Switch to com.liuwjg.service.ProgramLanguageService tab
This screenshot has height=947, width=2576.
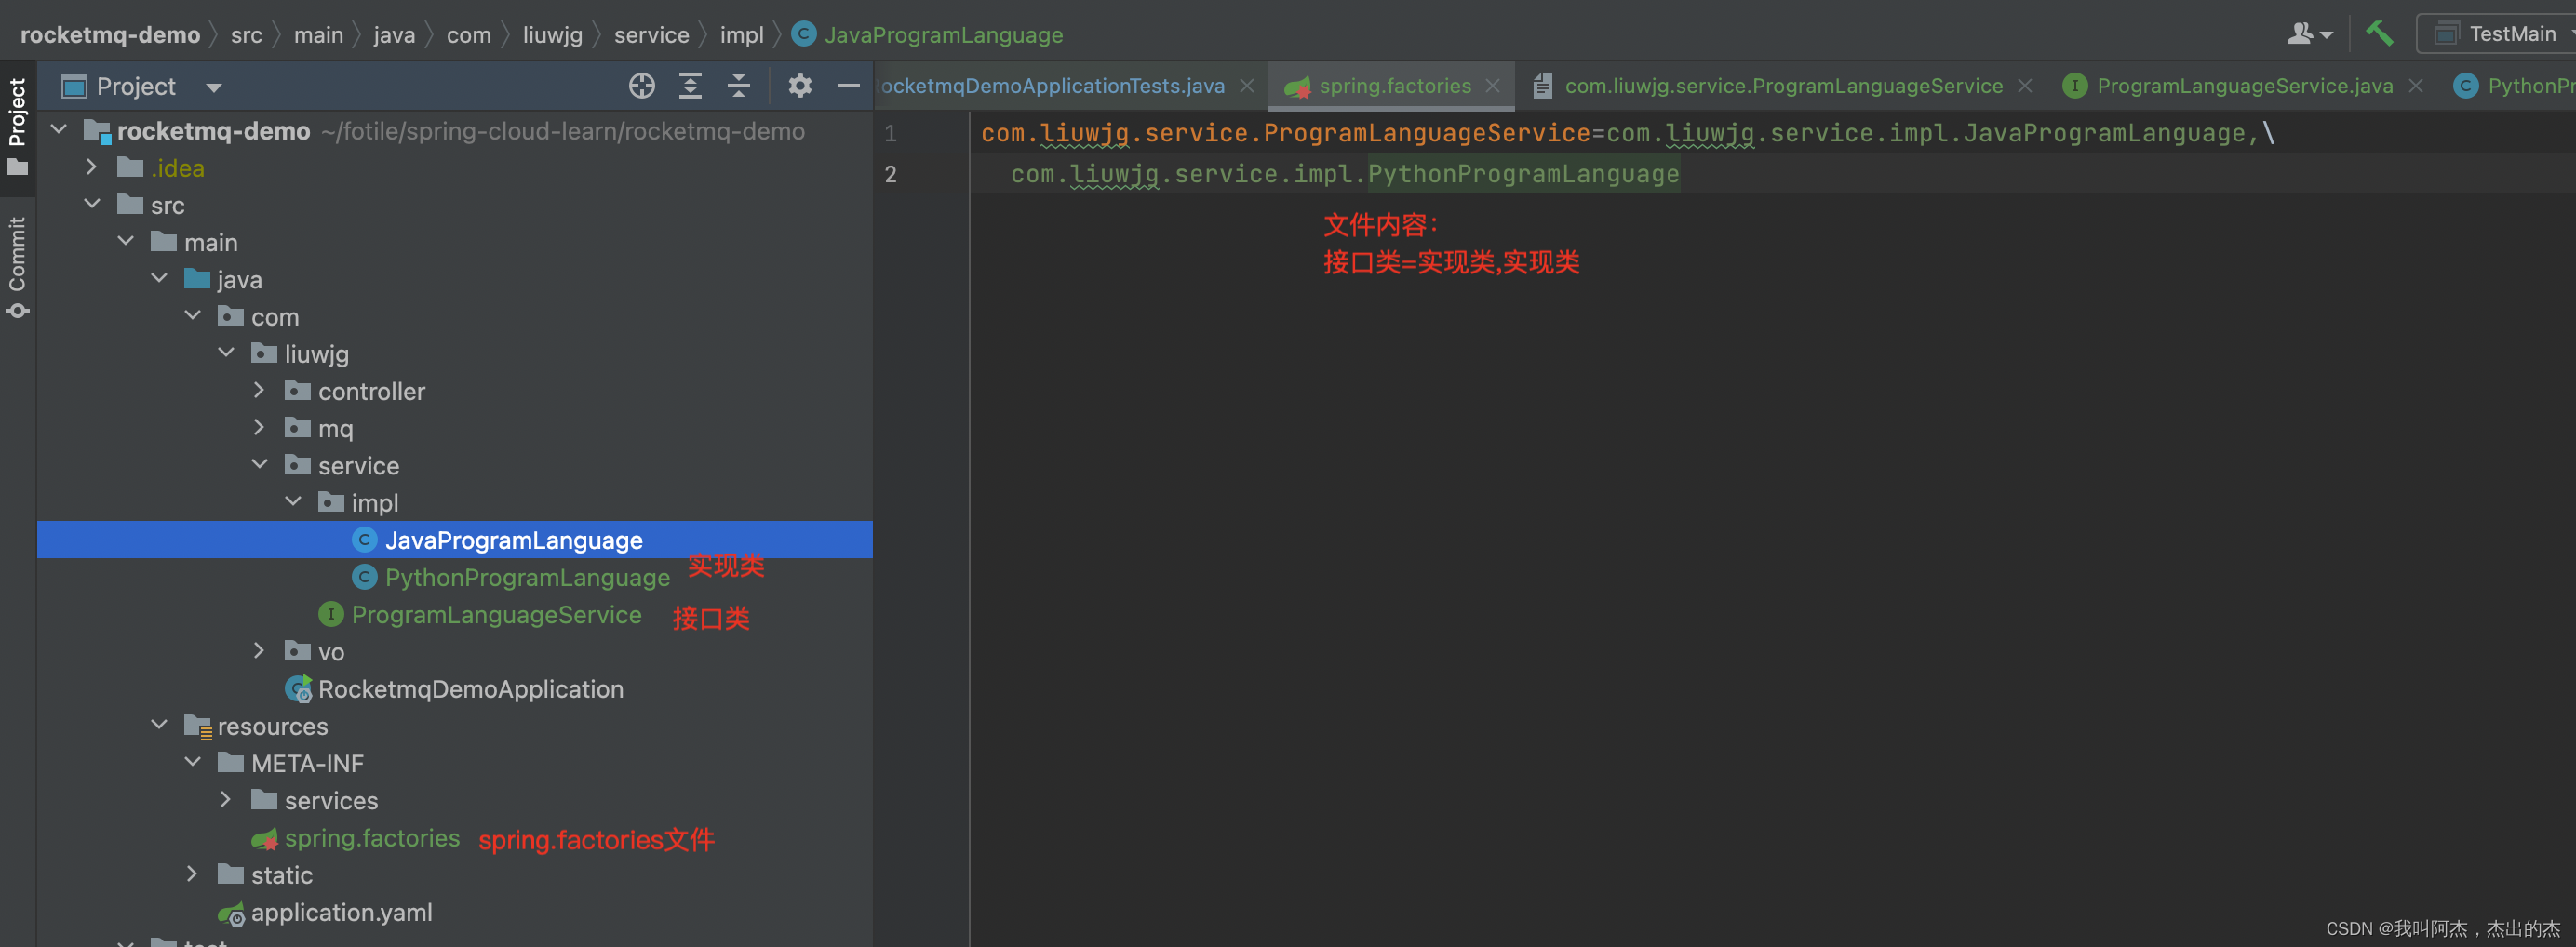tap(1783, 86)
